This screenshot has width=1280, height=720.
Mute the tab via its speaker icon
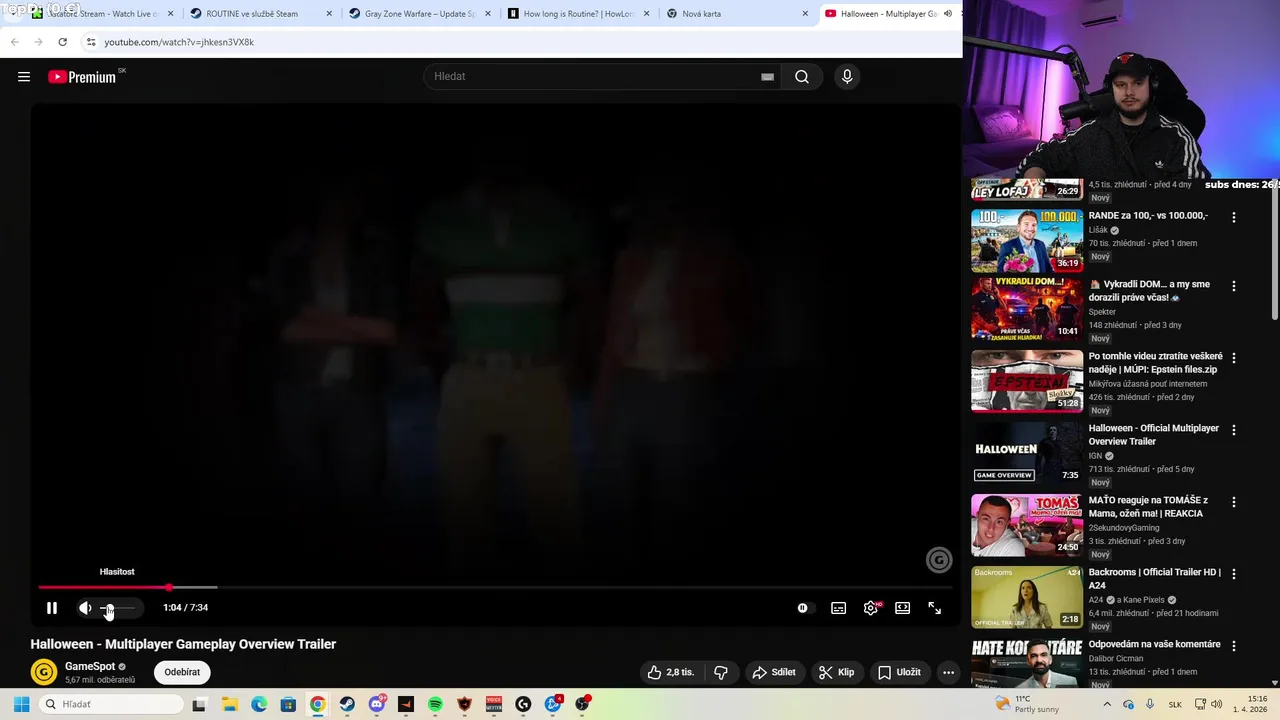click(948, 14)
